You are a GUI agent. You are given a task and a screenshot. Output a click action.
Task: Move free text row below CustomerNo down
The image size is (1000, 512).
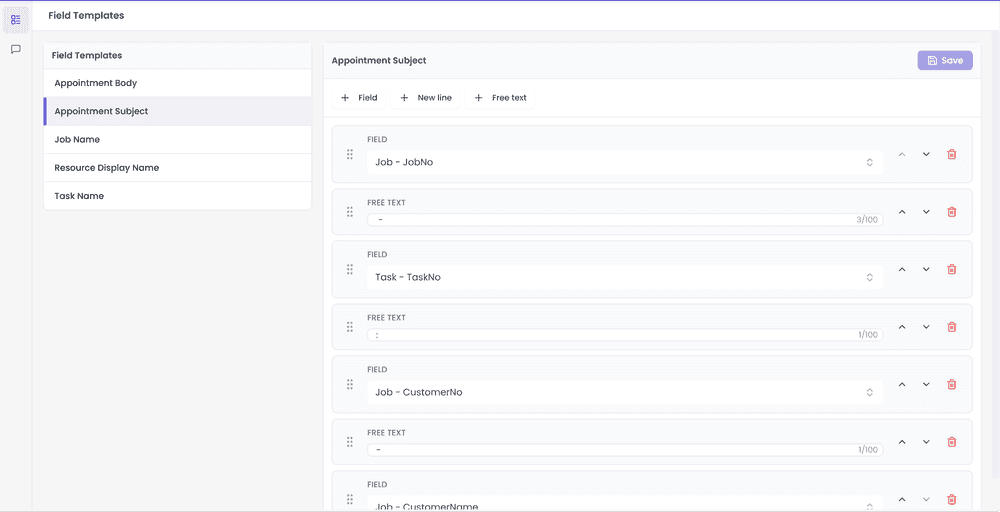click(x=926, y=442)
